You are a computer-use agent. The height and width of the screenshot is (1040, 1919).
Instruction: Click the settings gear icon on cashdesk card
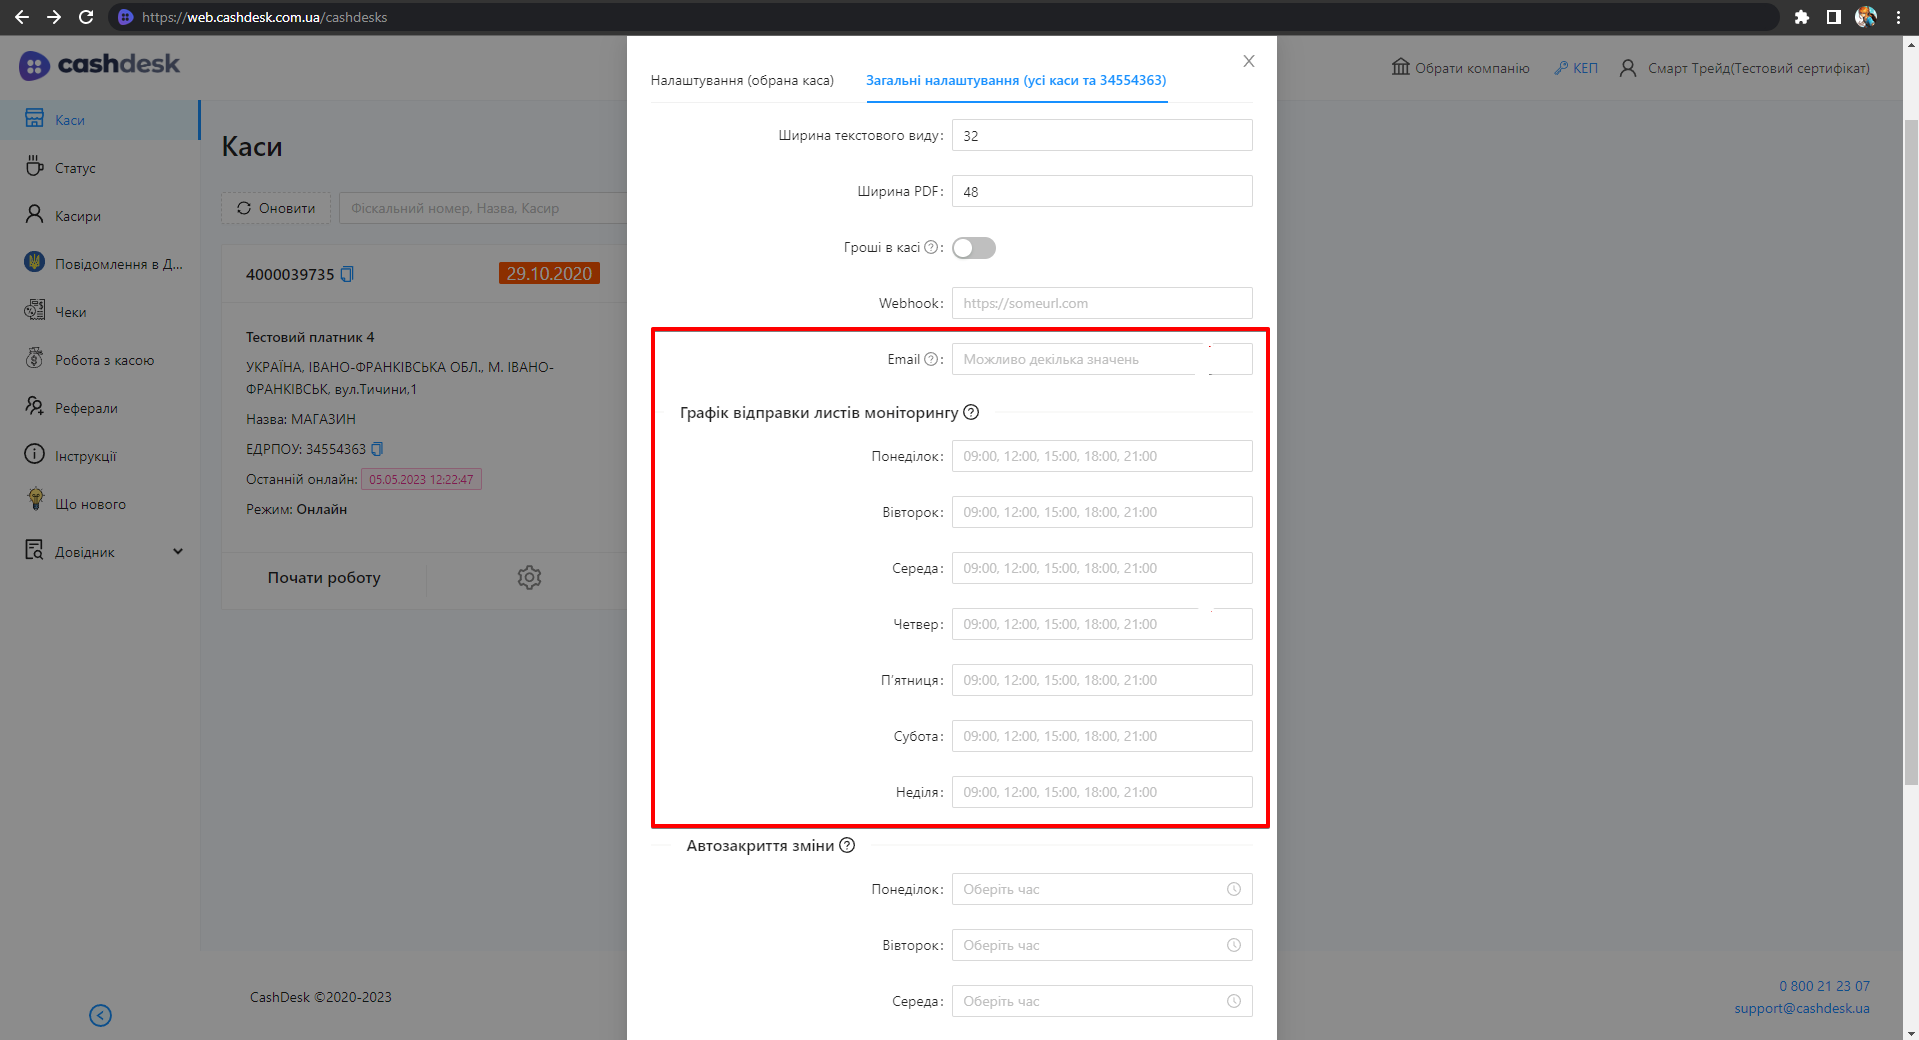click(529, 577)
